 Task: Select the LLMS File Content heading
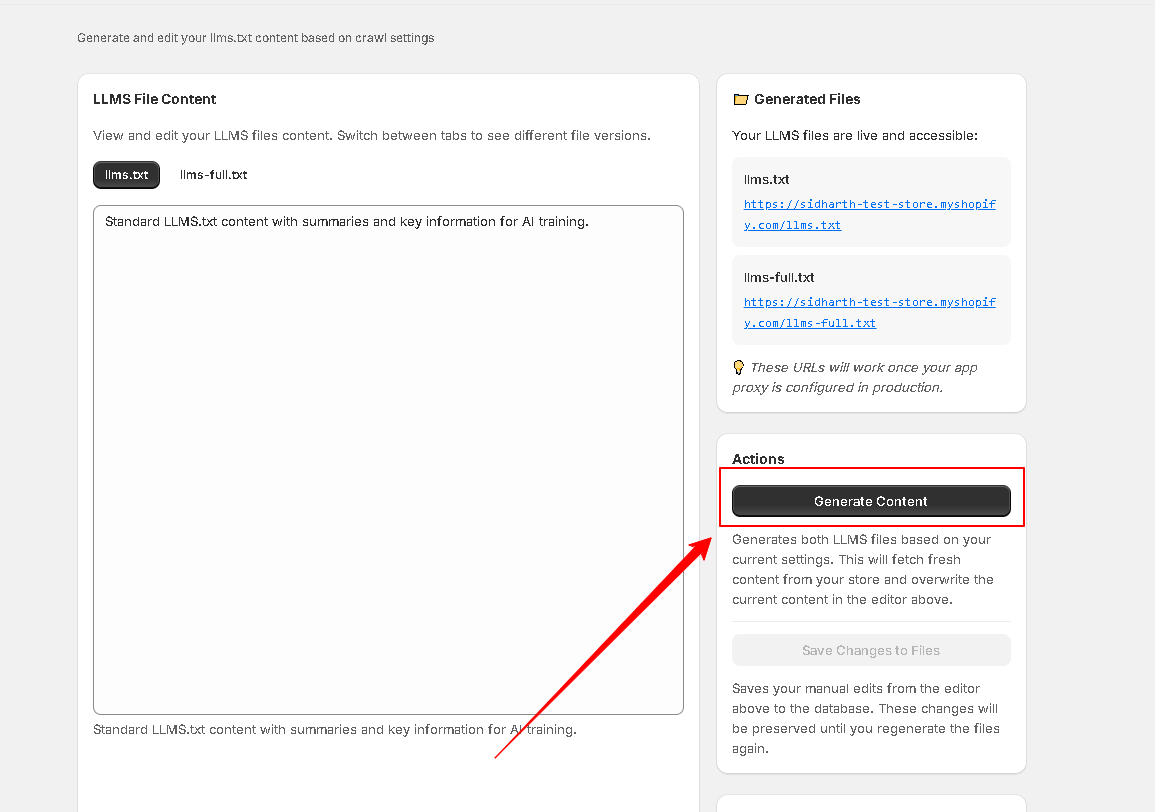pyautogui.click(x=154, y=99)
